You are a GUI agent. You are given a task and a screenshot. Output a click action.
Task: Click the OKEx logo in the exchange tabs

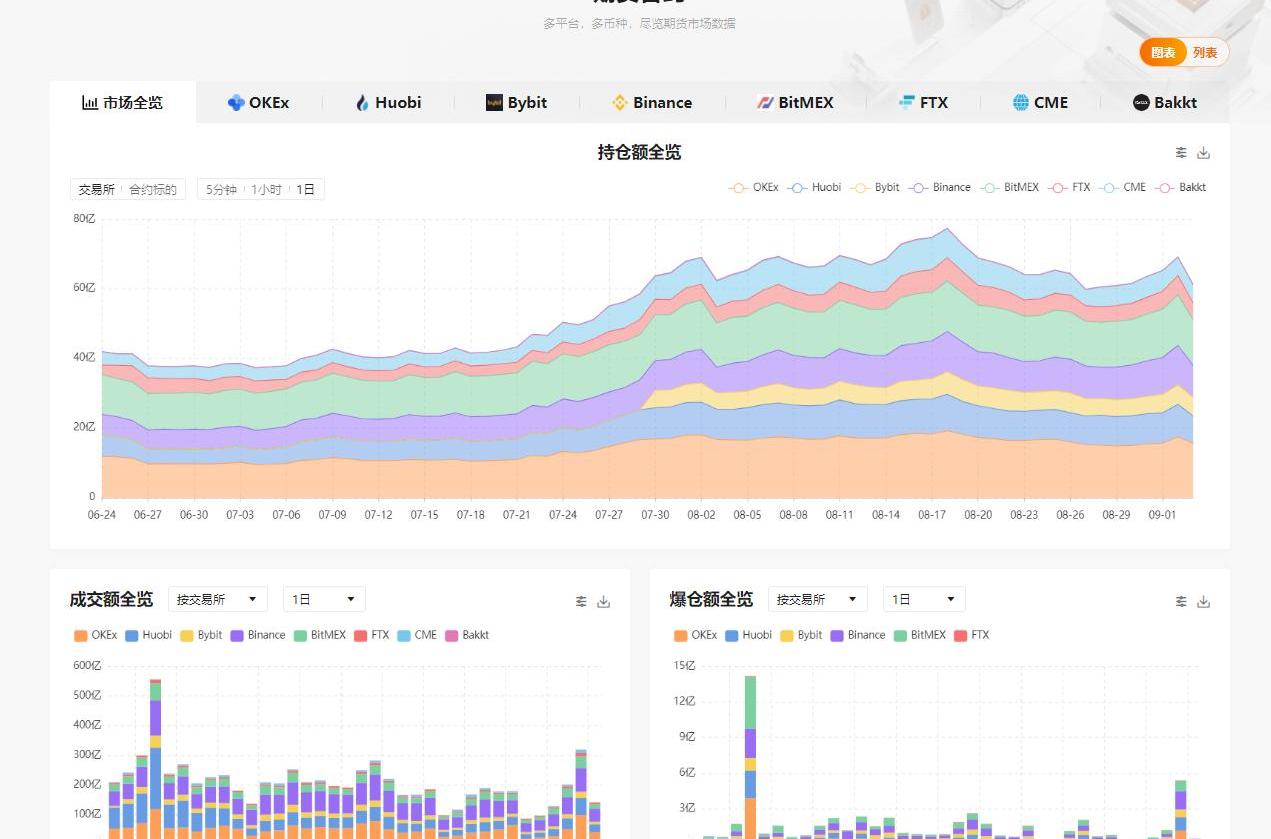236,102
